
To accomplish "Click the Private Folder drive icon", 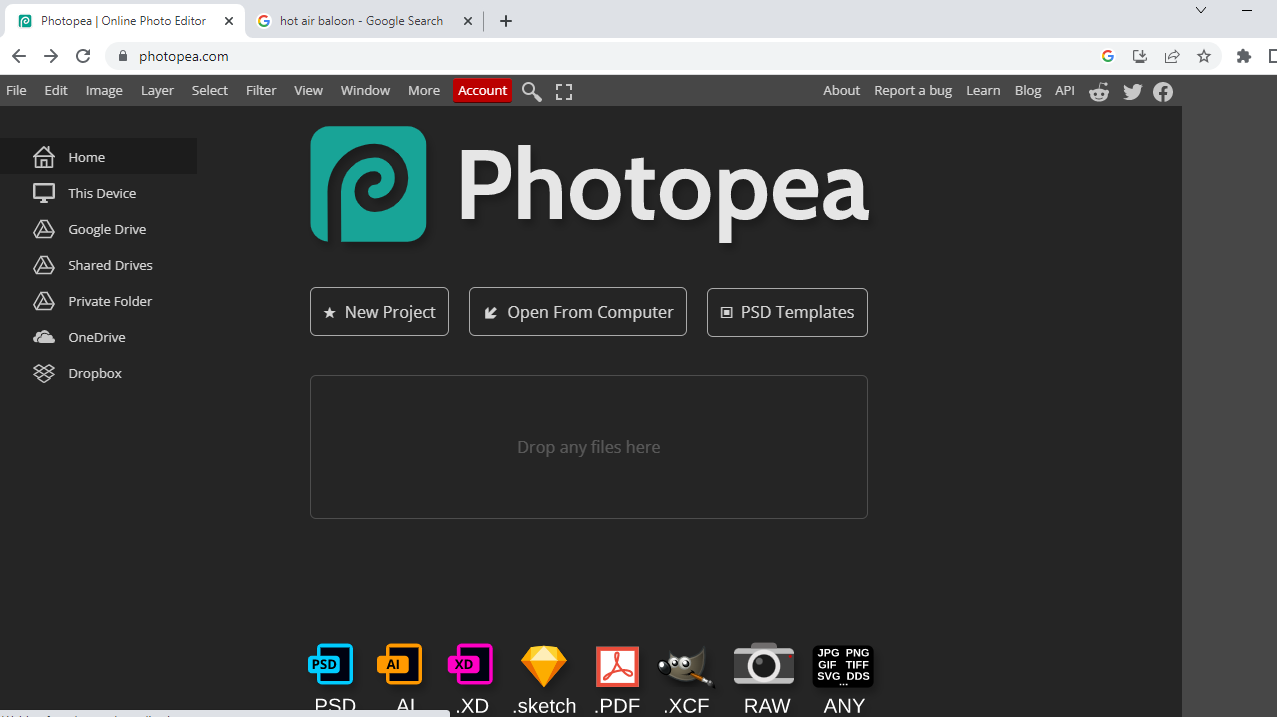I will click(x=43, y=301).
